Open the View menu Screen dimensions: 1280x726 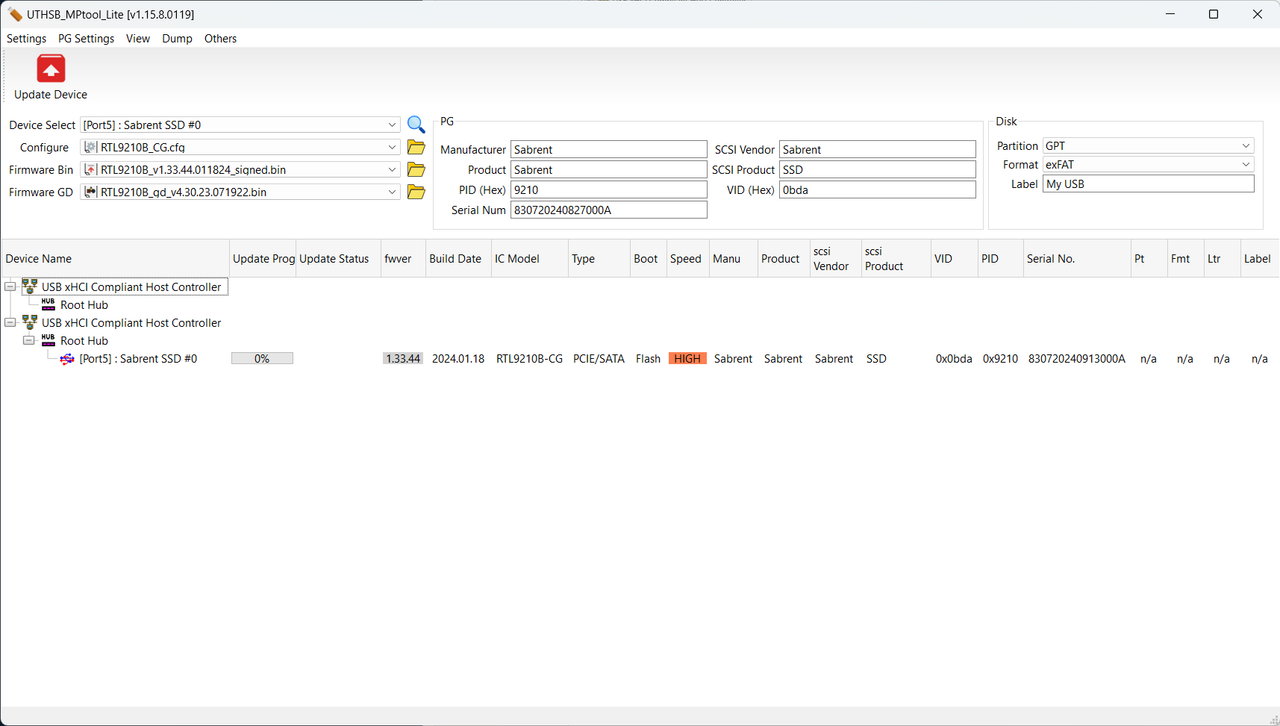[138, 38]
